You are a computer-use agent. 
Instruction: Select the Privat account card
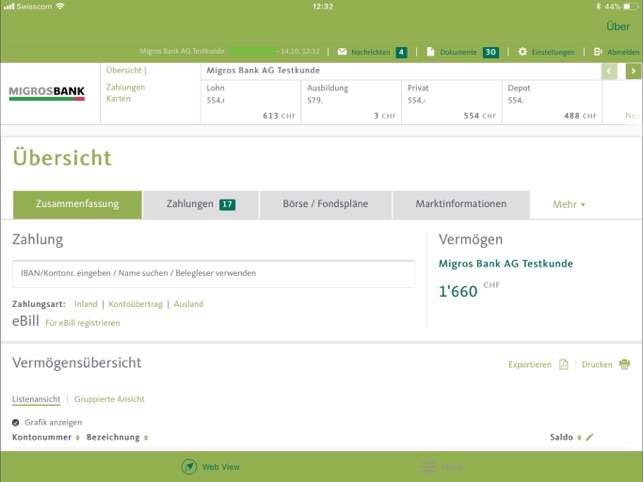[451, 102]
